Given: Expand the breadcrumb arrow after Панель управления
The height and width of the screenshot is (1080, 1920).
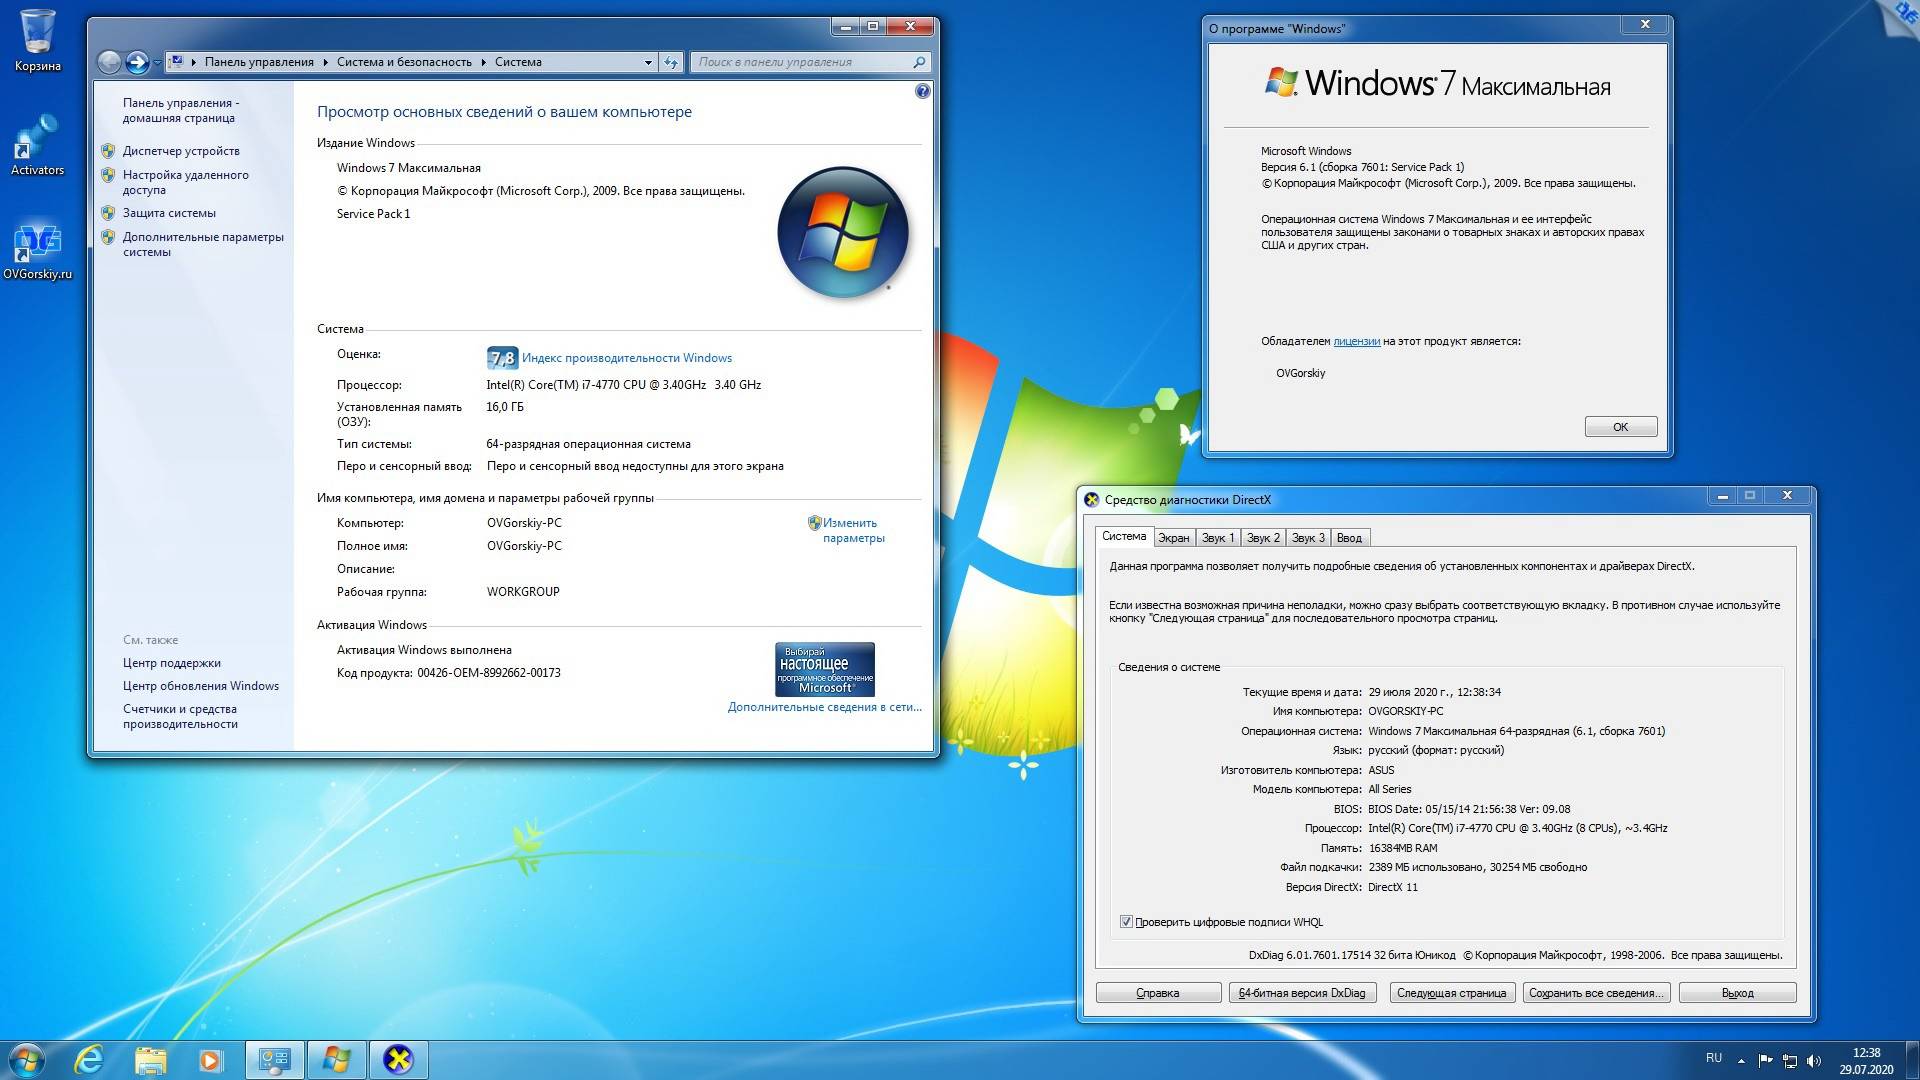Looking at the screenshot, I should click(x=325, y=62).
